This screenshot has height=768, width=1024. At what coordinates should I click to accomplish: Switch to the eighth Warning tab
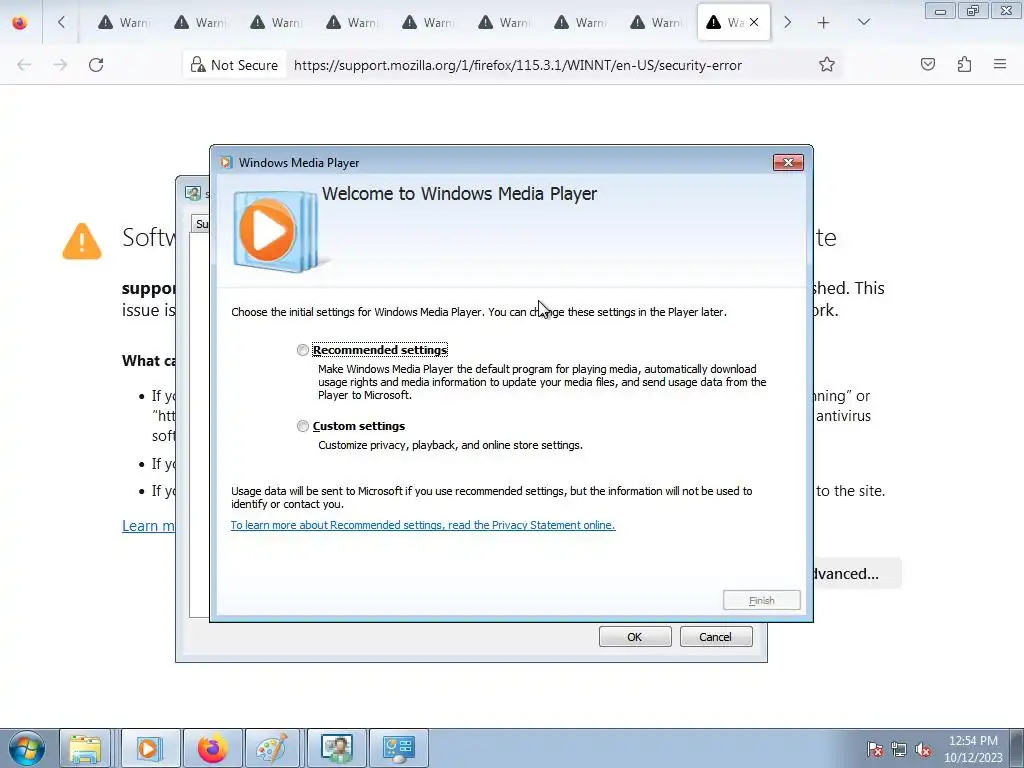[x=656, y=23]
